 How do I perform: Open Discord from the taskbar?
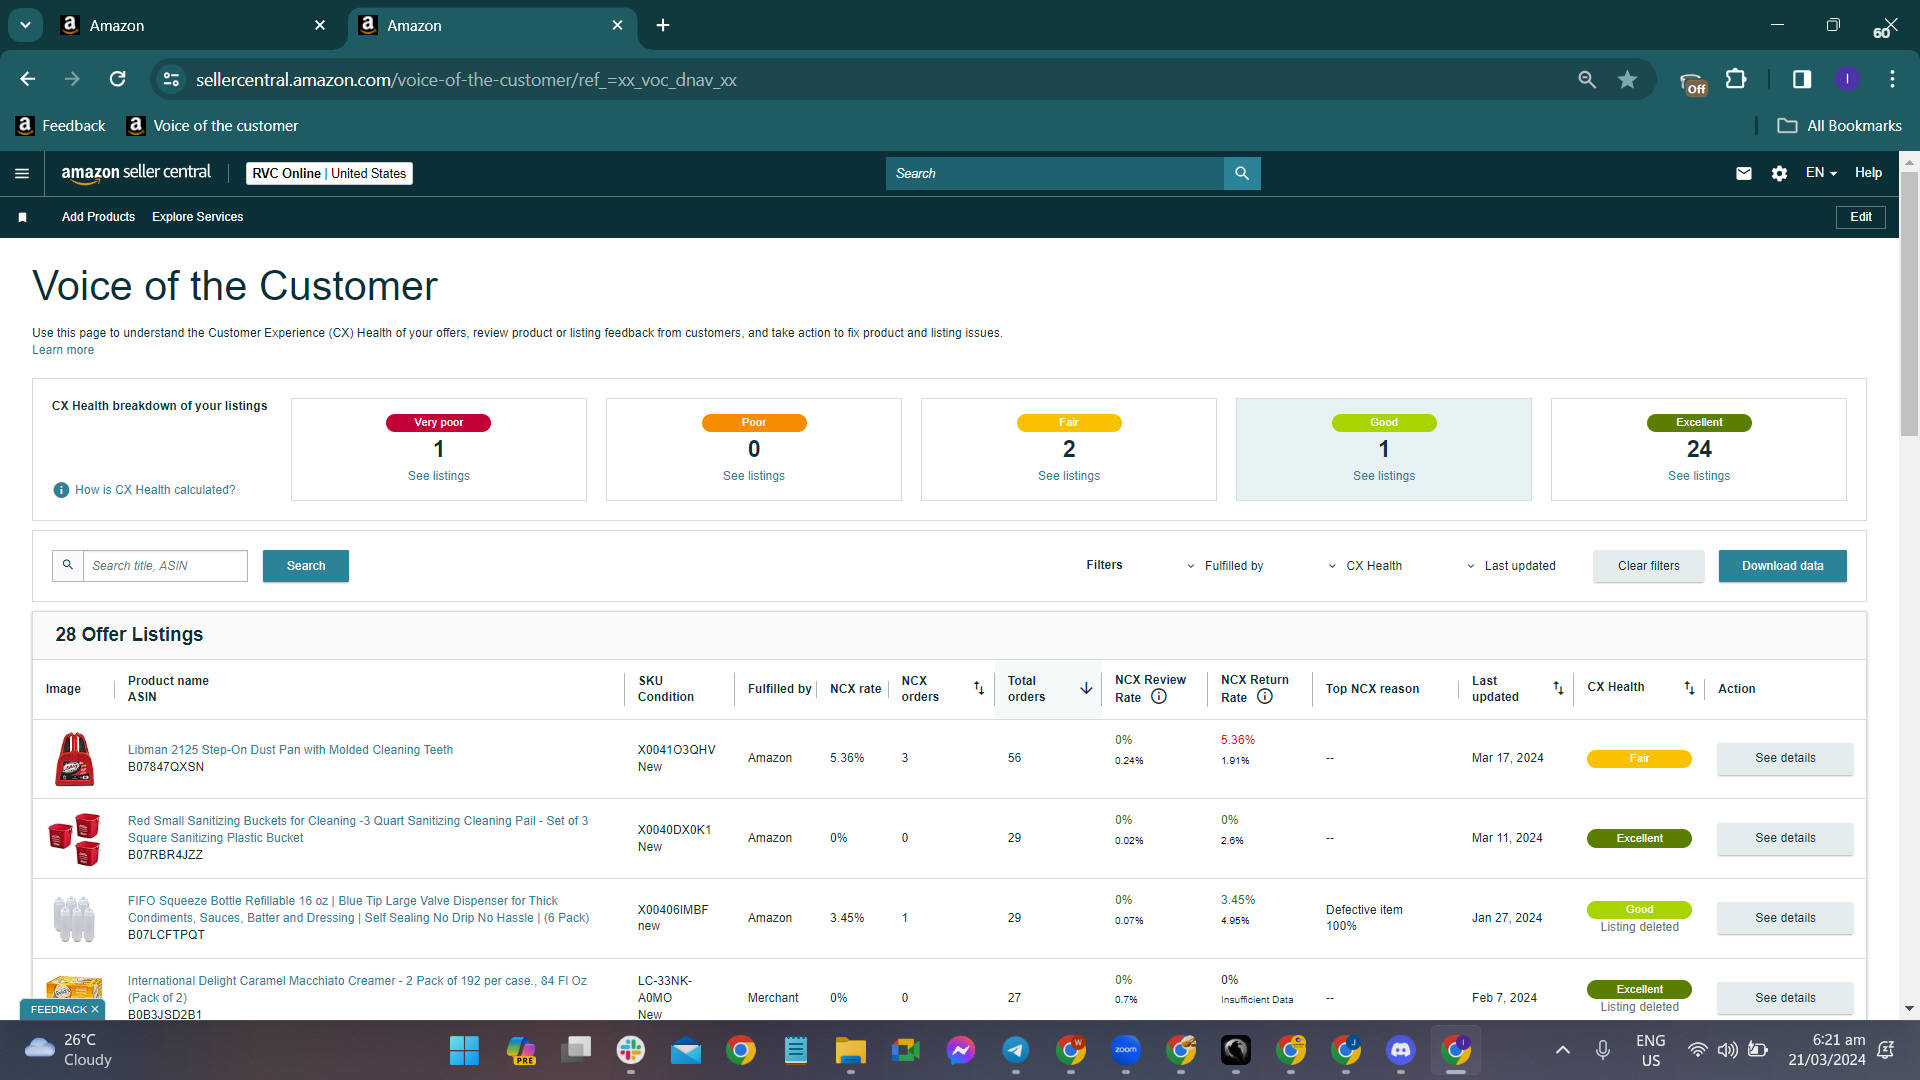point(1401,1050)
